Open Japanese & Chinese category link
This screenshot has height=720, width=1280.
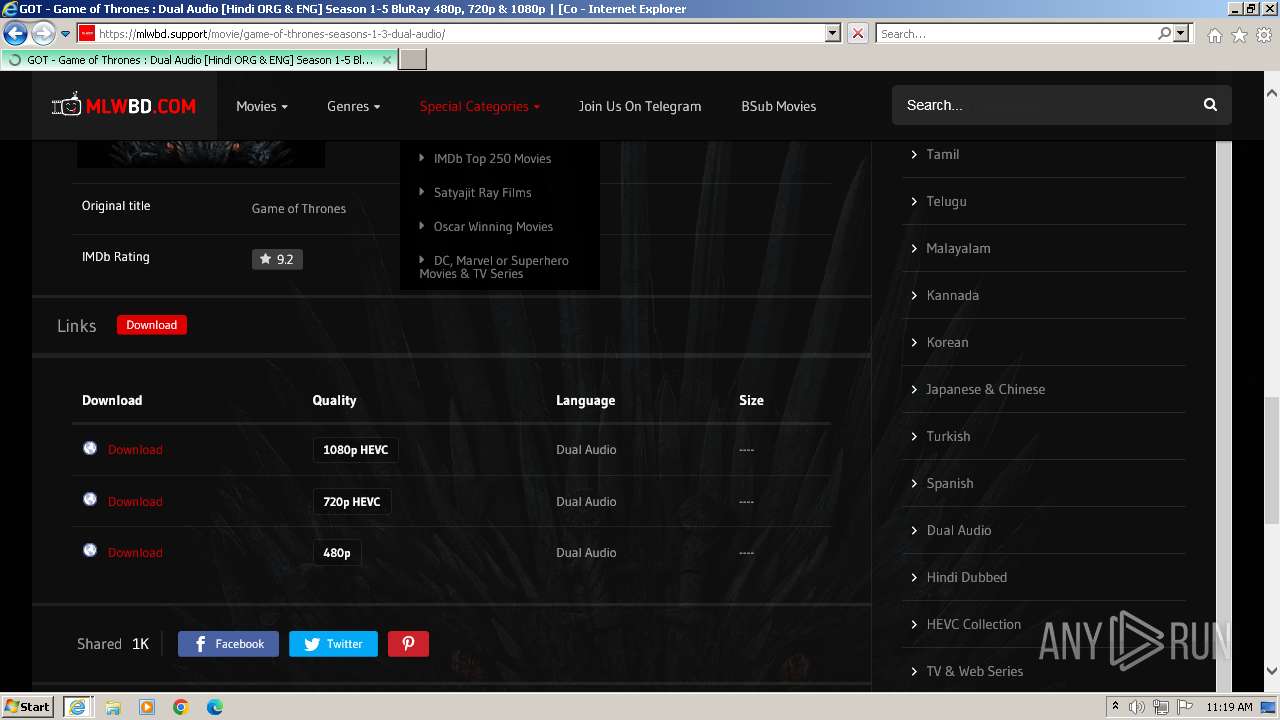click(985, 389)
